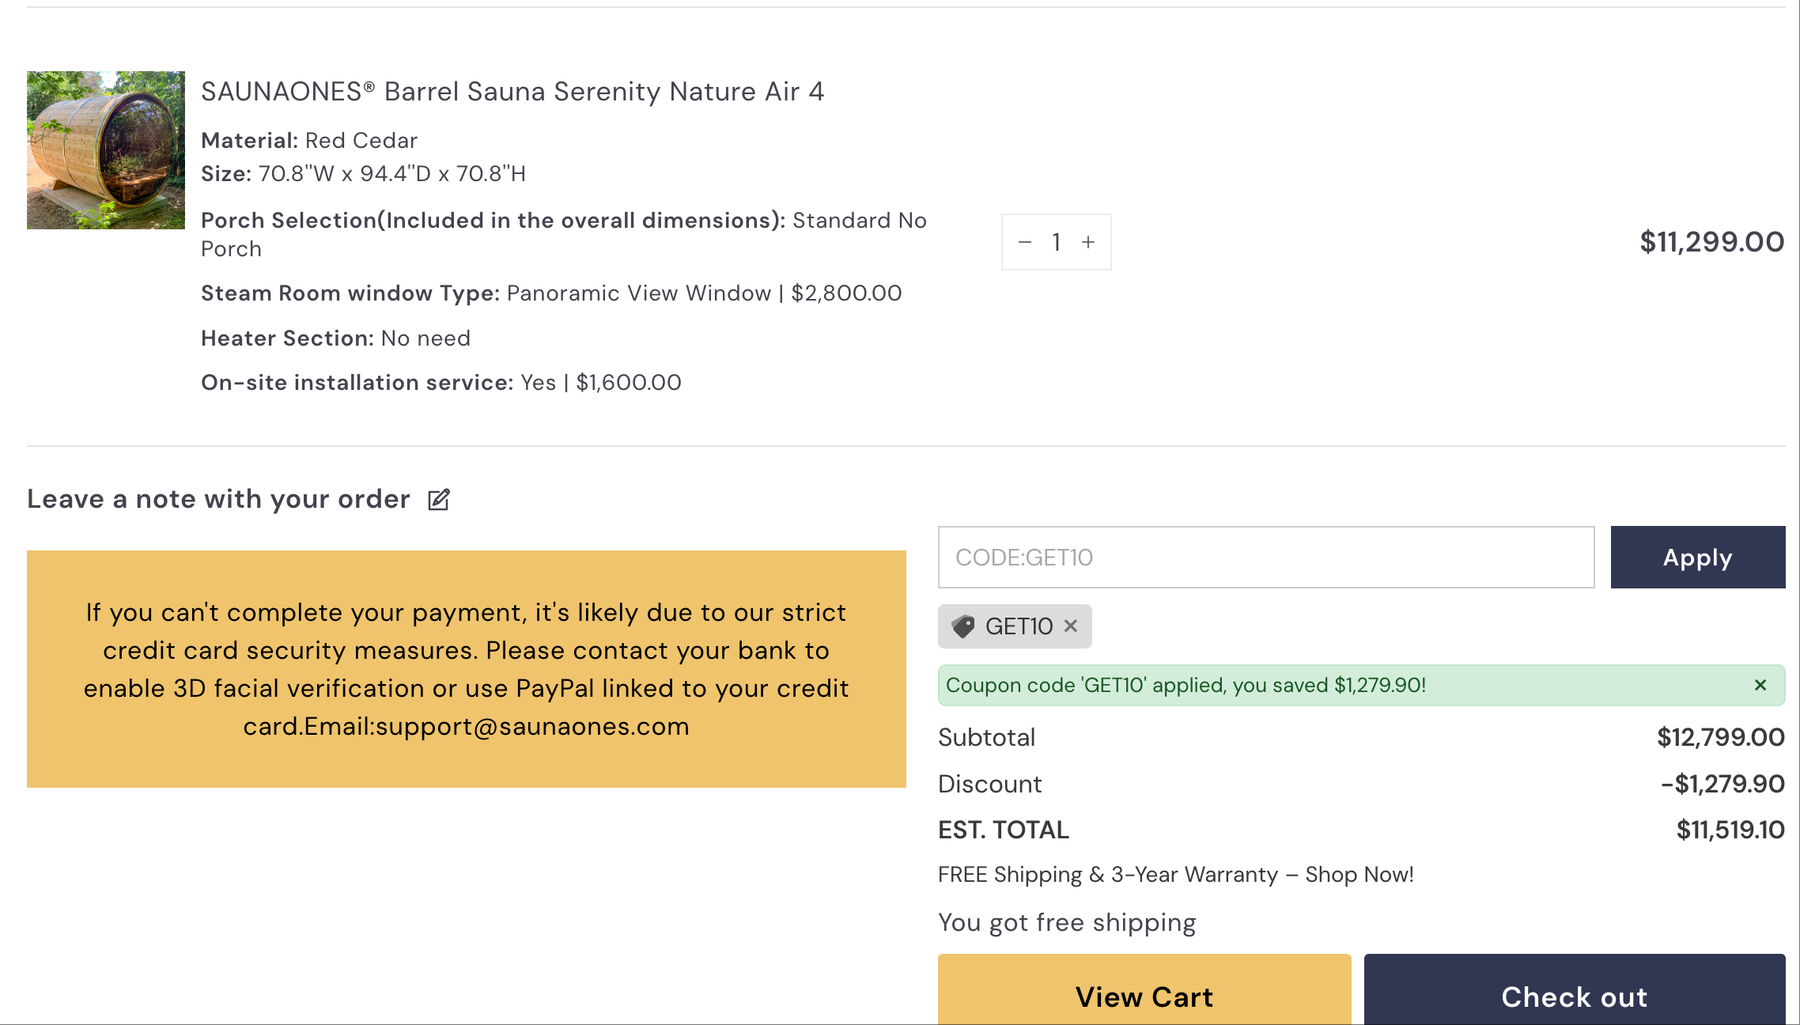Image resolution: width=1800 pixels, height=1025 pixels.
Task: Click the GET10 coupon tag icon
Action: [x=963, y=626]
